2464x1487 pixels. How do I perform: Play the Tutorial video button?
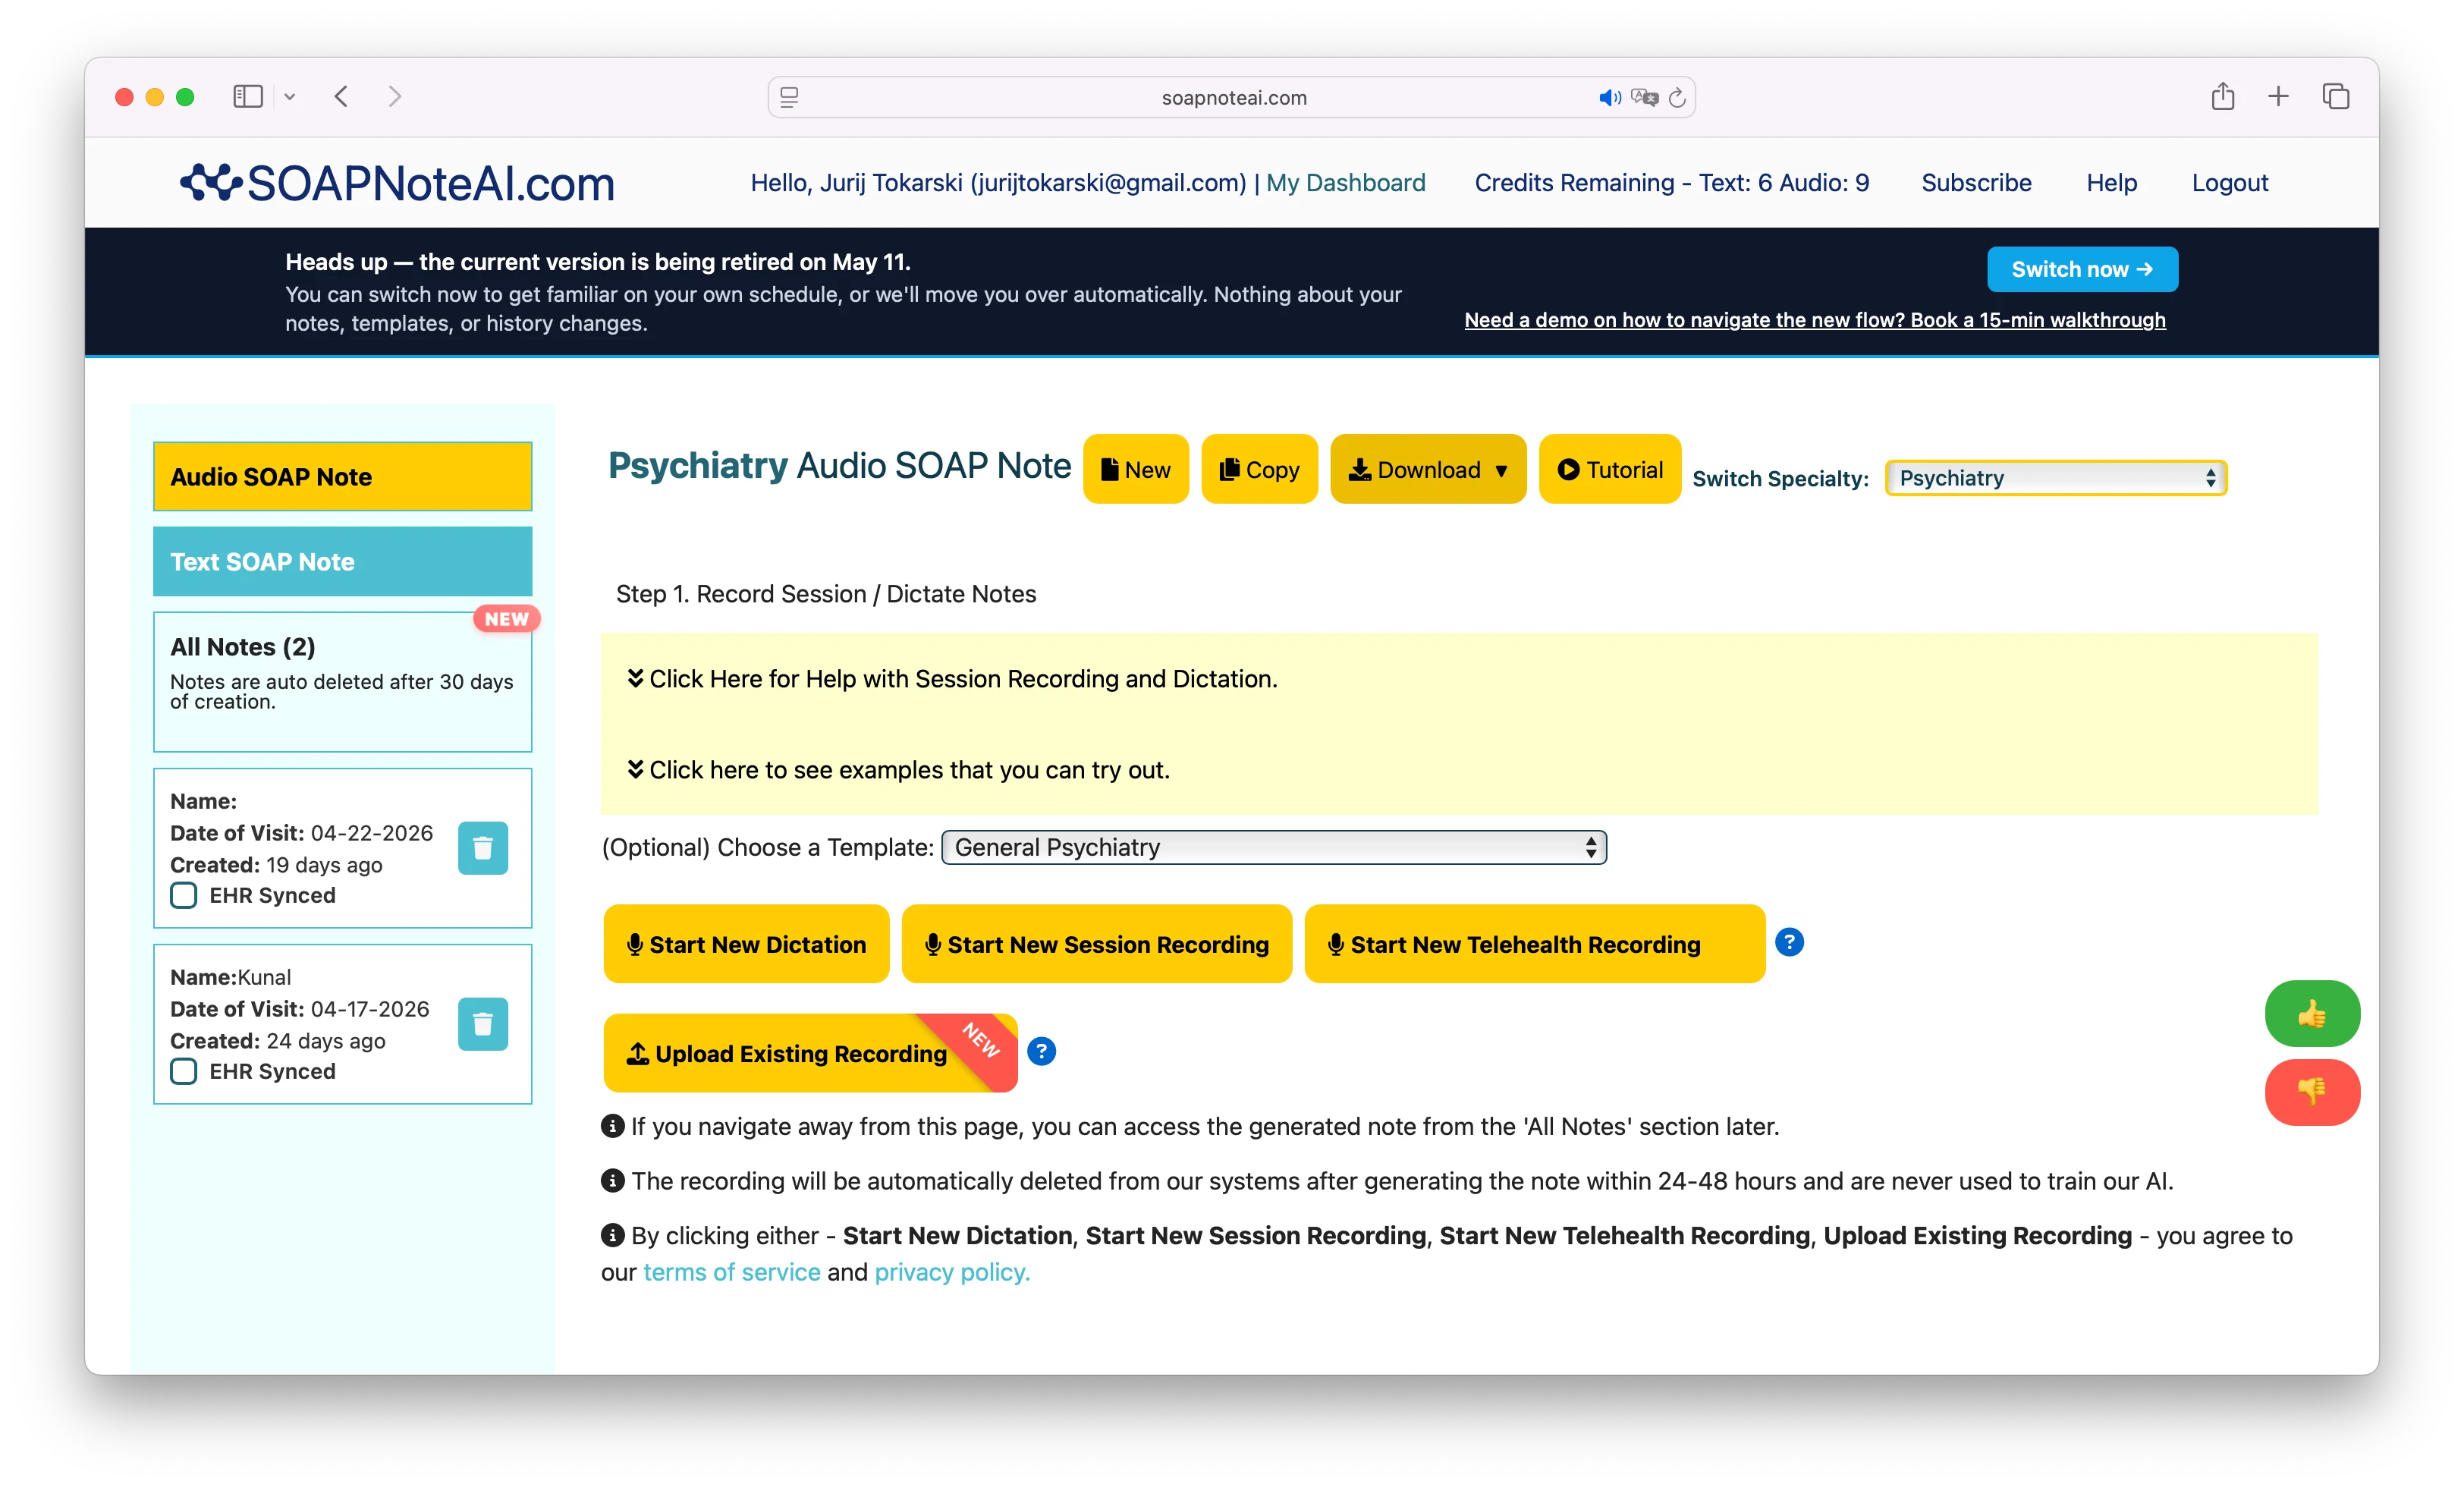coord(1610,469)
